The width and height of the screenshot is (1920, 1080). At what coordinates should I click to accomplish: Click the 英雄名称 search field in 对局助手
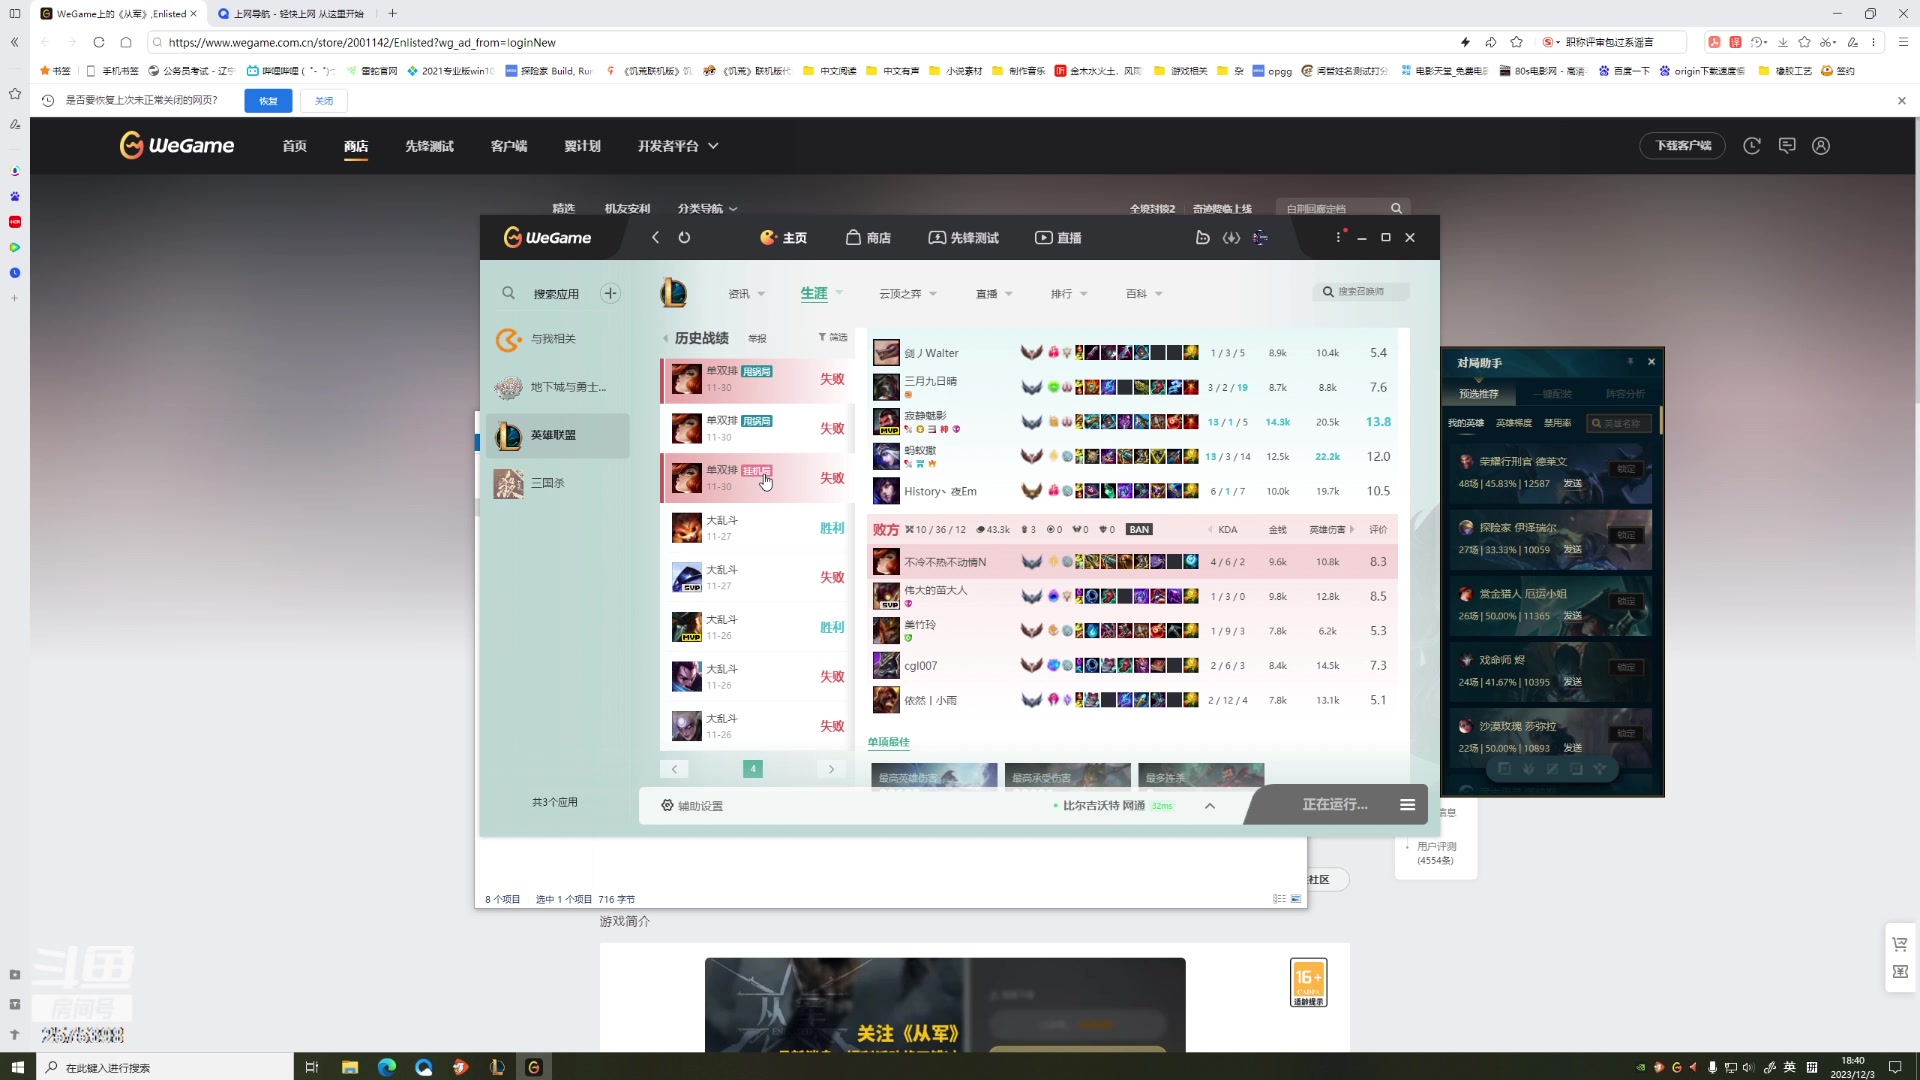click(1620, 423)
